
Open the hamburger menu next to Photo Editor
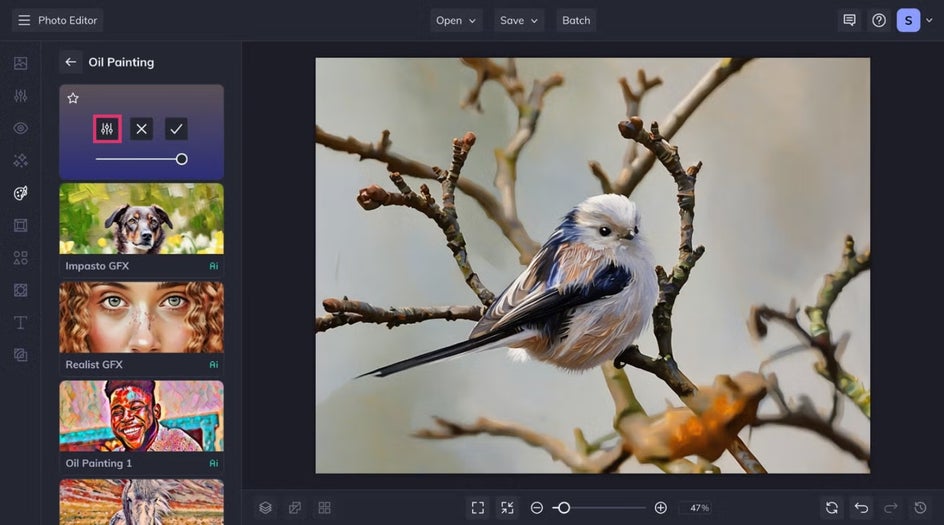click(x=24, y=20)
